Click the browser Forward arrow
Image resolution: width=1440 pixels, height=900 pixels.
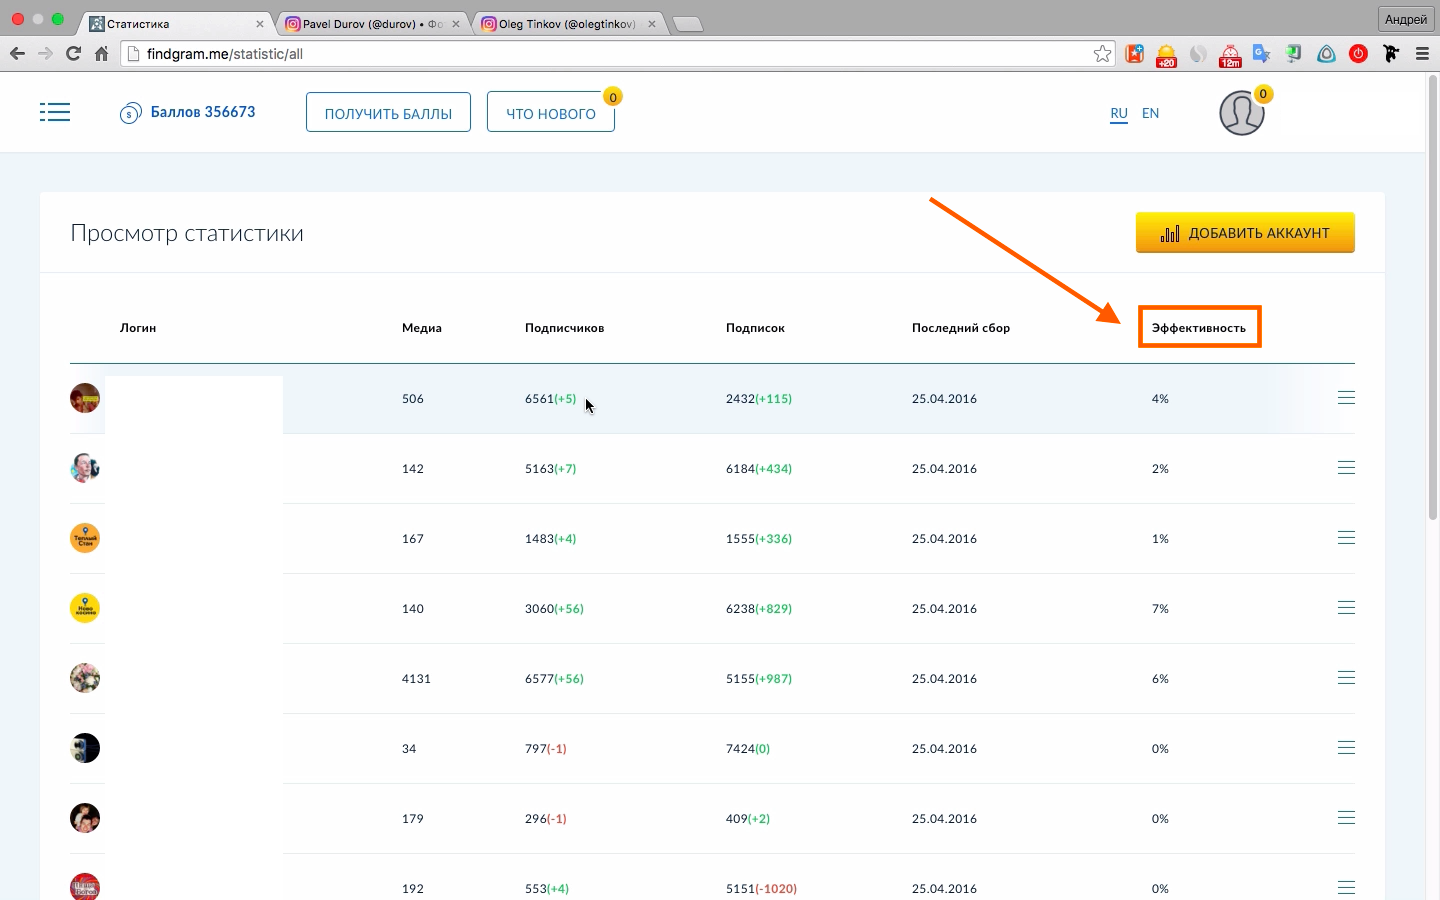[45, 54]
